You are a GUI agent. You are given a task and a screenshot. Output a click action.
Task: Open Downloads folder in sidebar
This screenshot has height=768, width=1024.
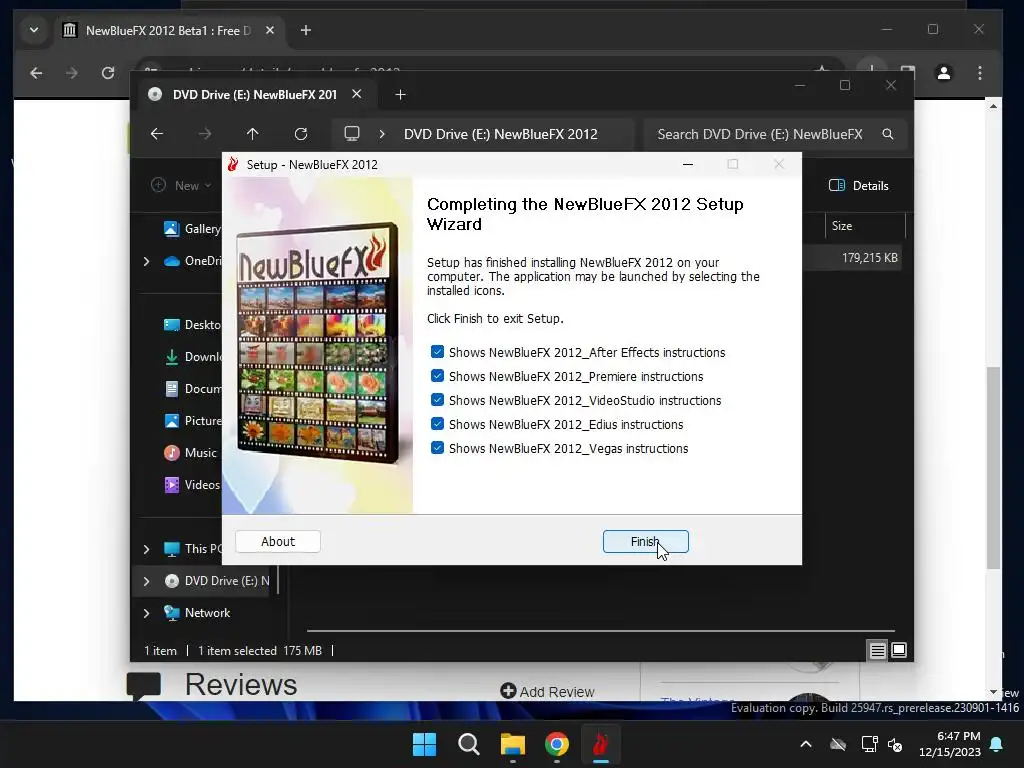[192, 357]
